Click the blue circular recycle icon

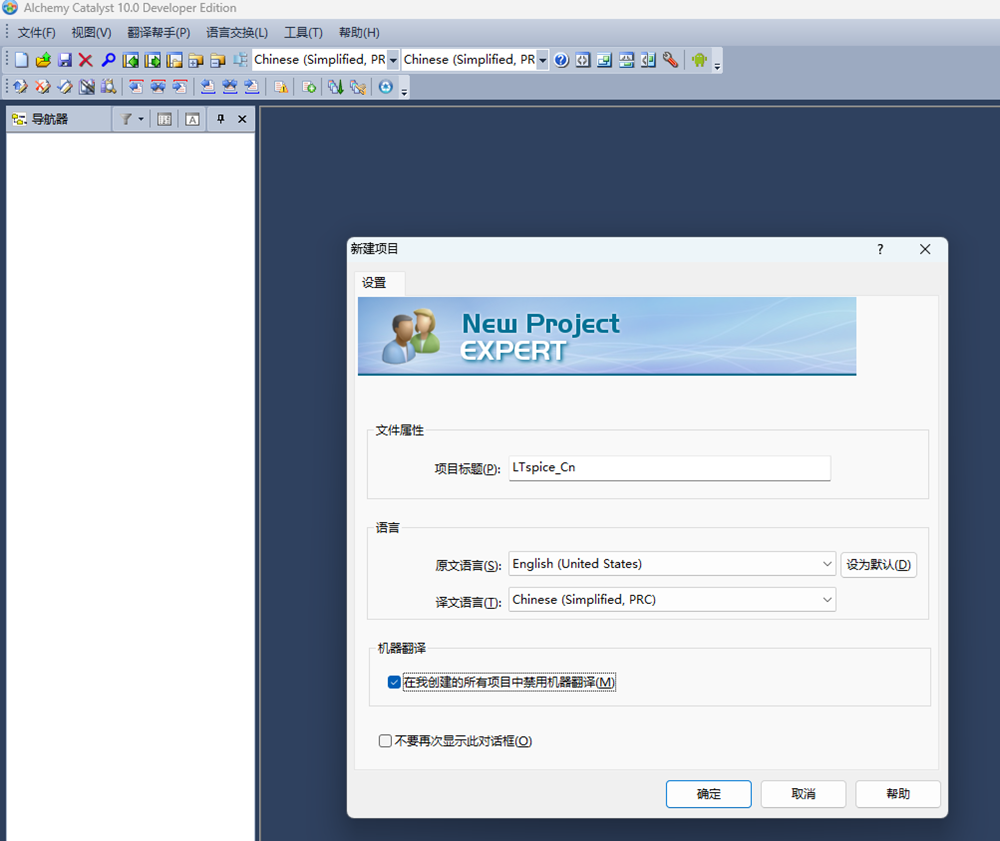[386, 87]
